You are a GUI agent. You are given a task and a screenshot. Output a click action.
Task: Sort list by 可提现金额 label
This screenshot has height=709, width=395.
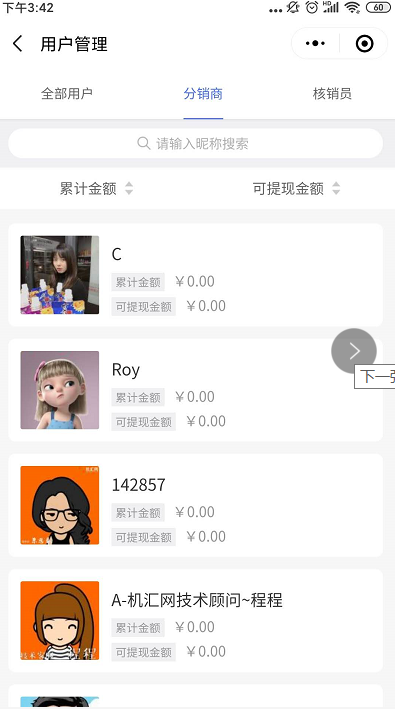(288, 189)
